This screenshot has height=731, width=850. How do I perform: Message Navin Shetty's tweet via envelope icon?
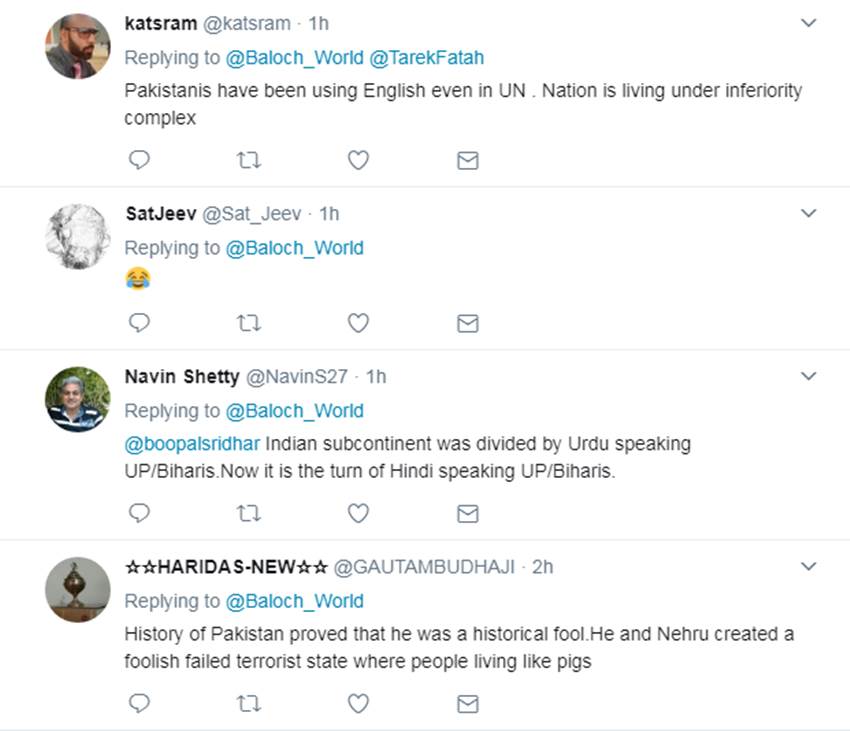[467, 513]
